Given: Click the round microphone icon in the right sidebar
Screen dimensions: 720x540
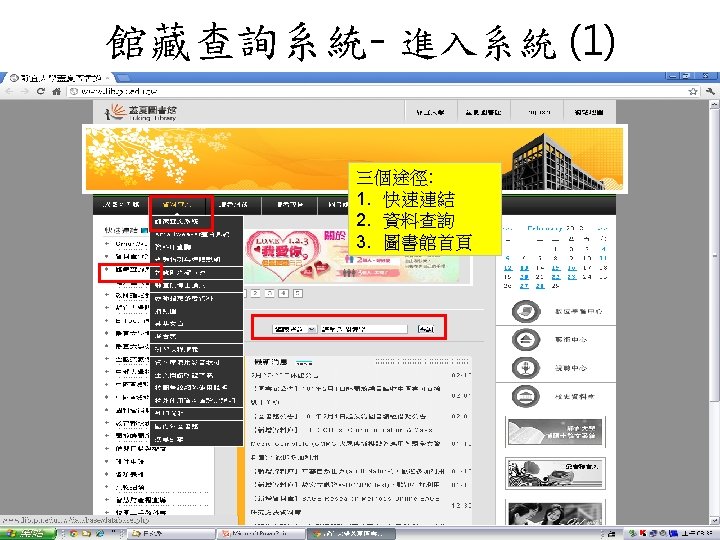Looking at the screenshot, I should pyautogui.click(x=526, y=368).
